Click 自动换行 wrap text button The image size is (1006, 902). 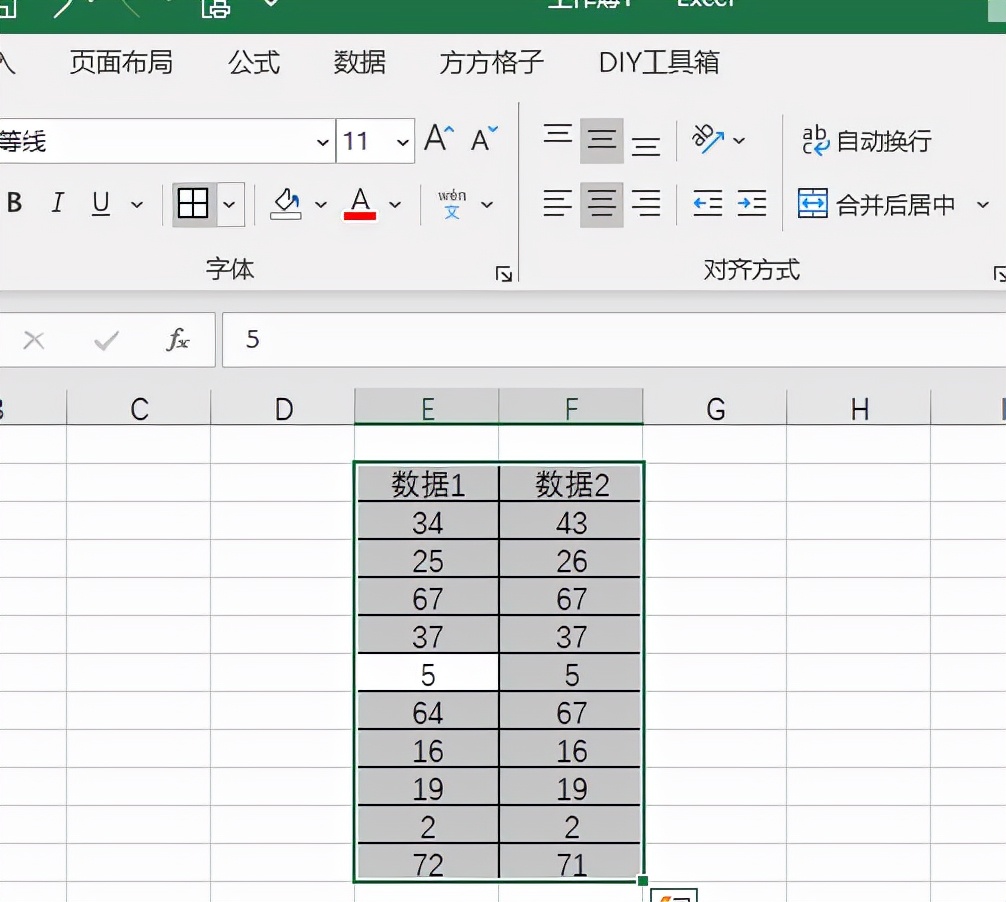pyautogui.click(x=867, y=140)
